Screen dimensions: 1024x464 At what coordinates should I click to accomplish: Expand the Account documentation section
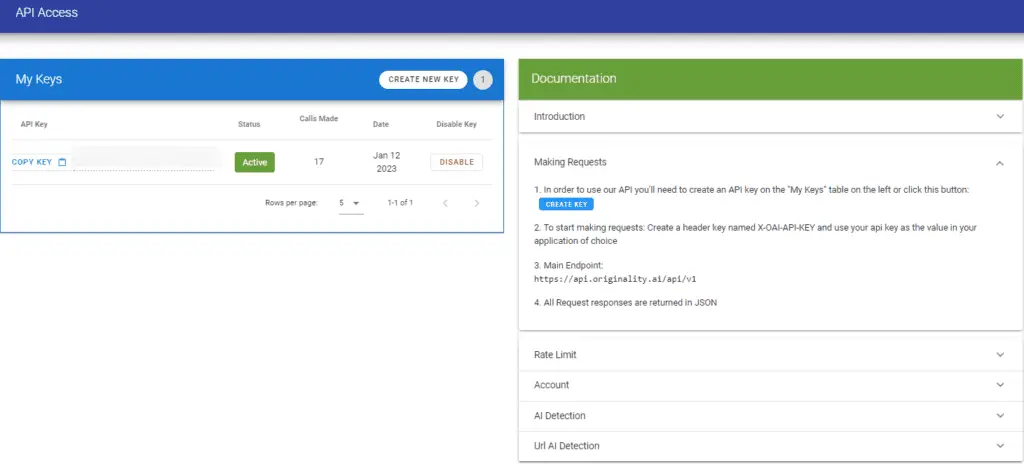point(771,385)
